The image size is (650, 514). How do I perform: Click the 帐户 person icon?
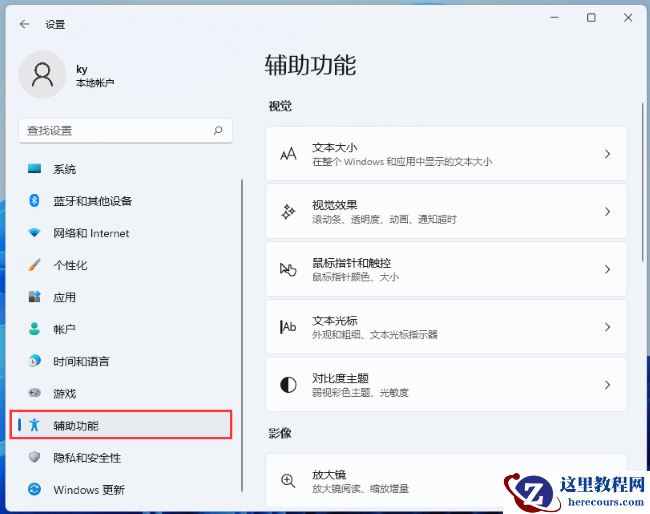coord(34,329)
